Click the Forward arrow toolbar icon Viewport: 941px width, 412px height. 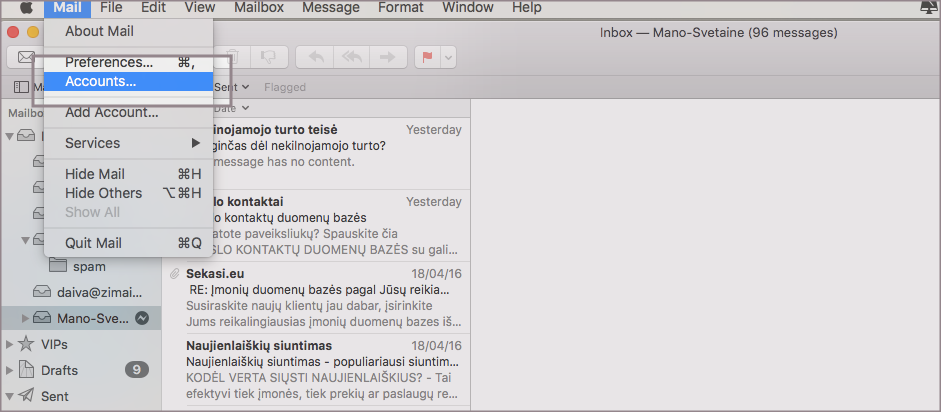(x=386, y=57)
